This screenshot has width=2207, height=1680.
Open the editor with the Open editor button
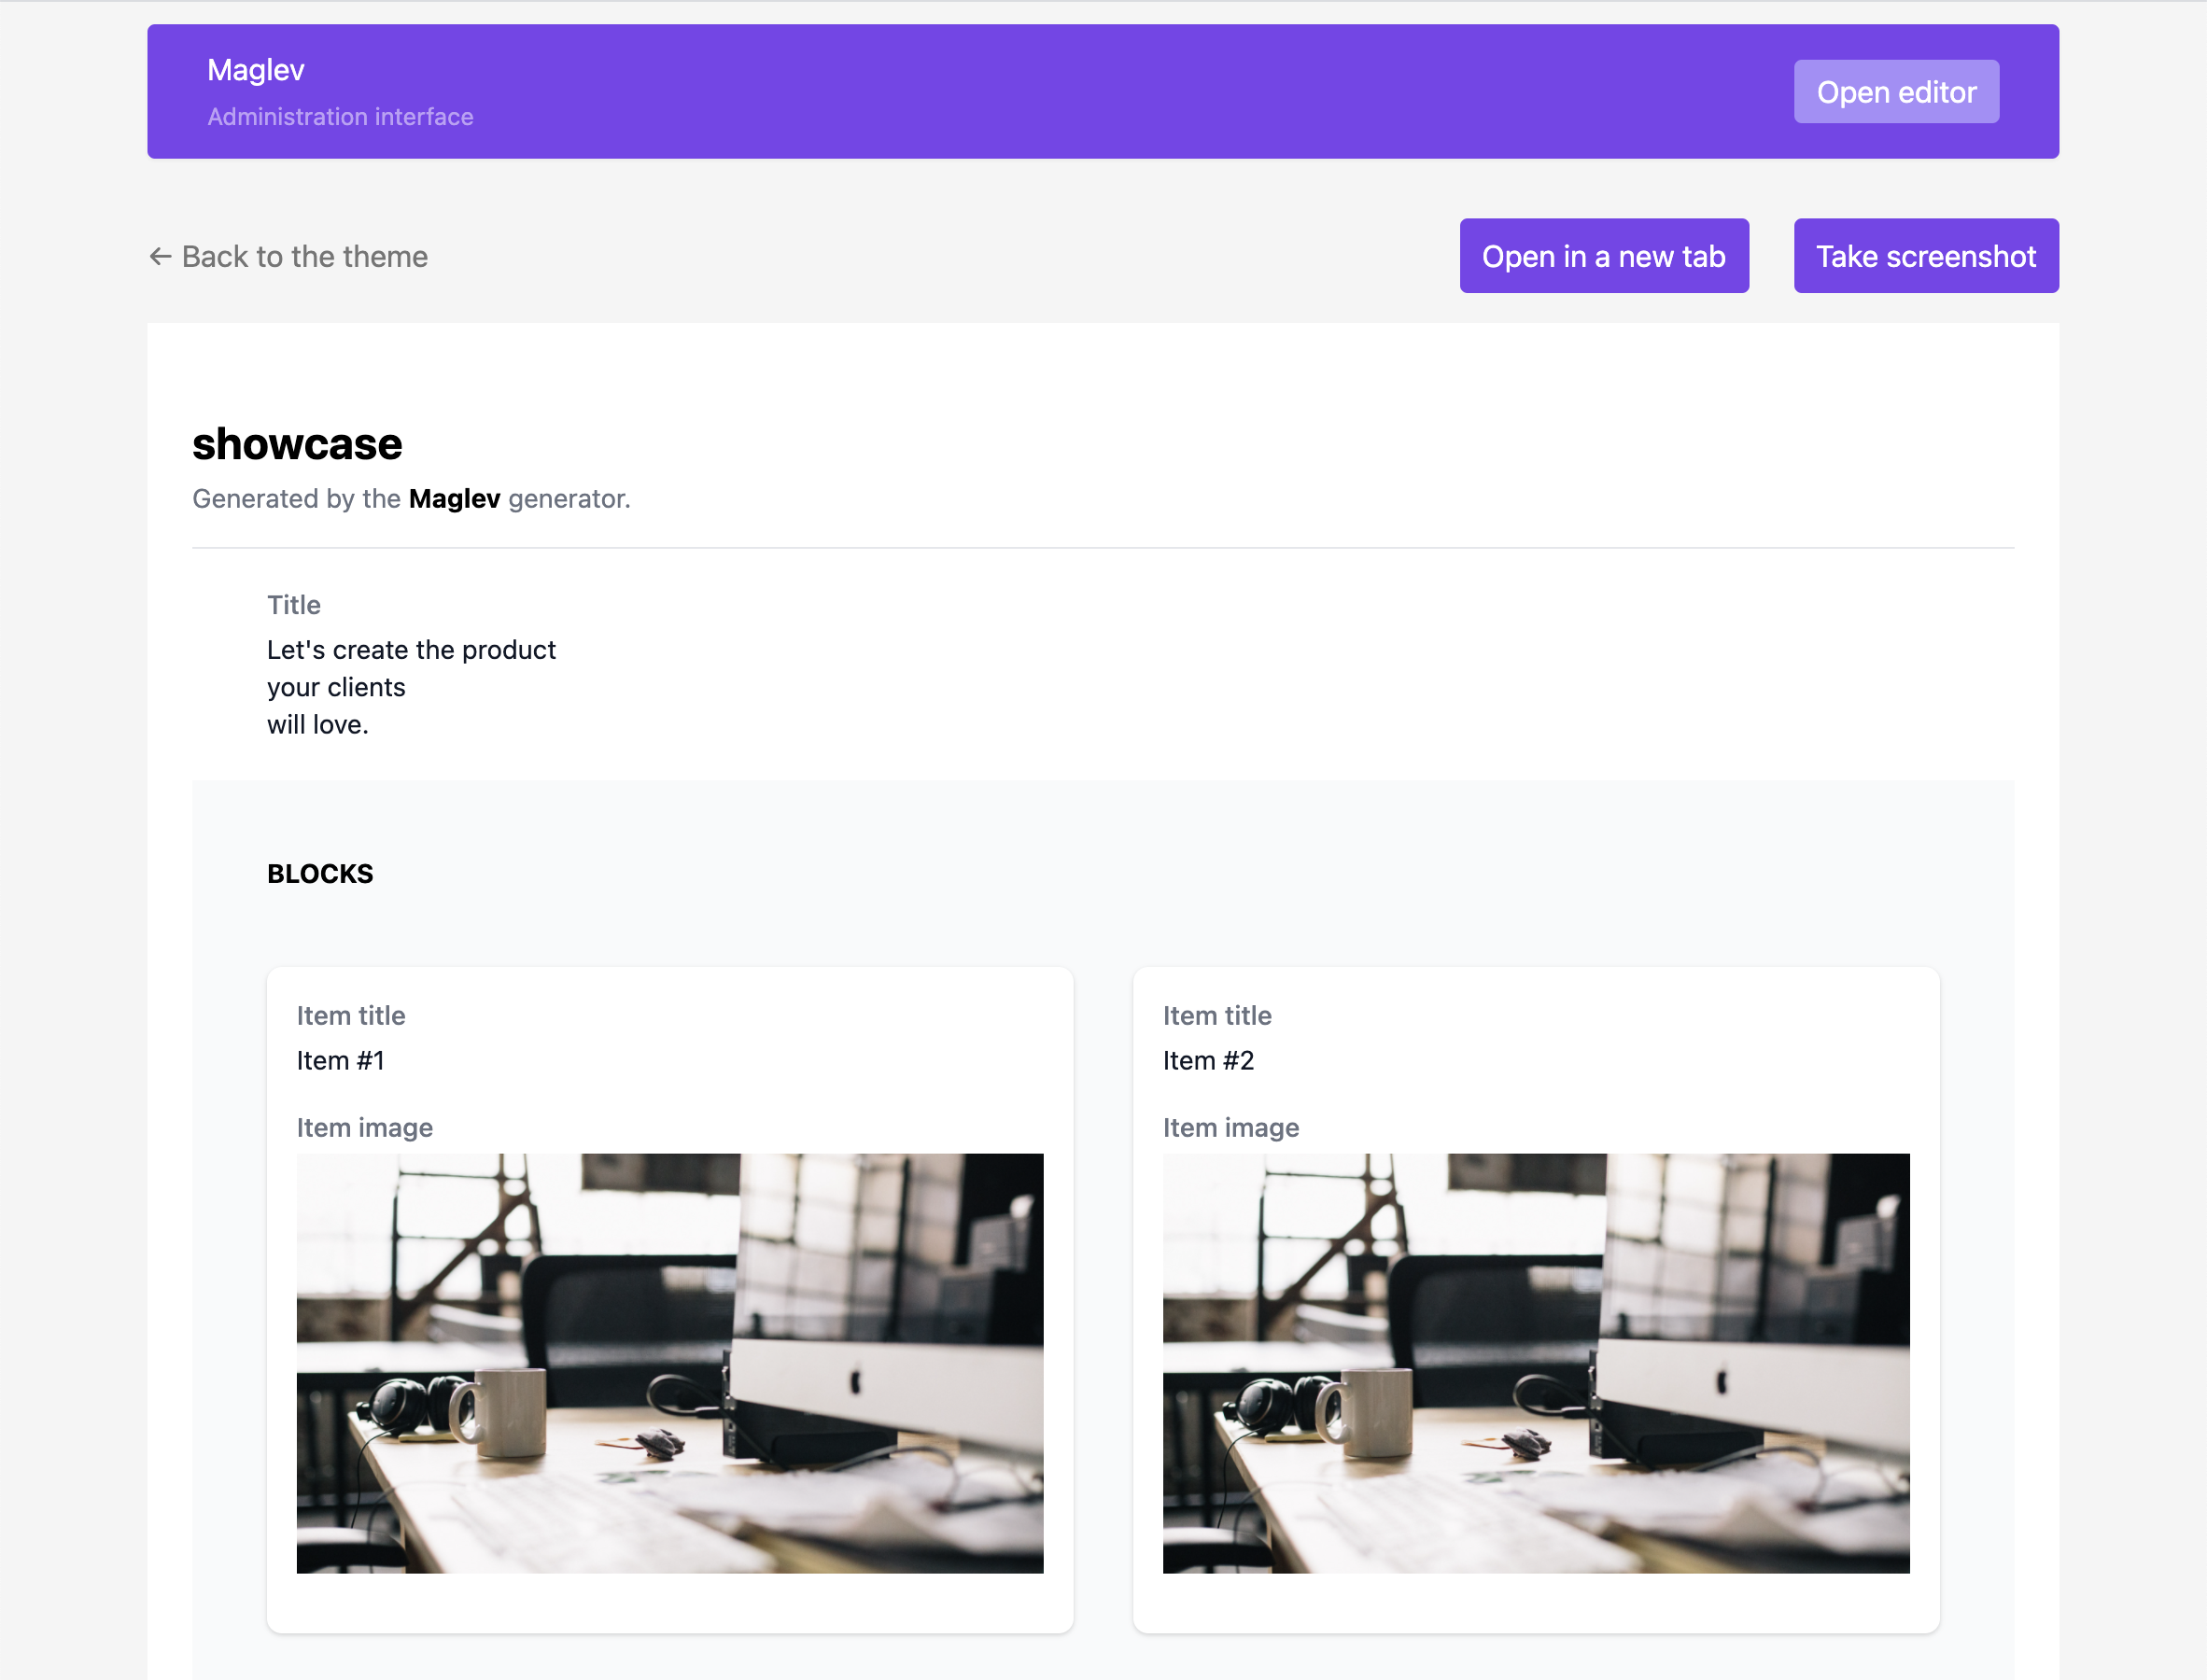[x=1896, y=91]
